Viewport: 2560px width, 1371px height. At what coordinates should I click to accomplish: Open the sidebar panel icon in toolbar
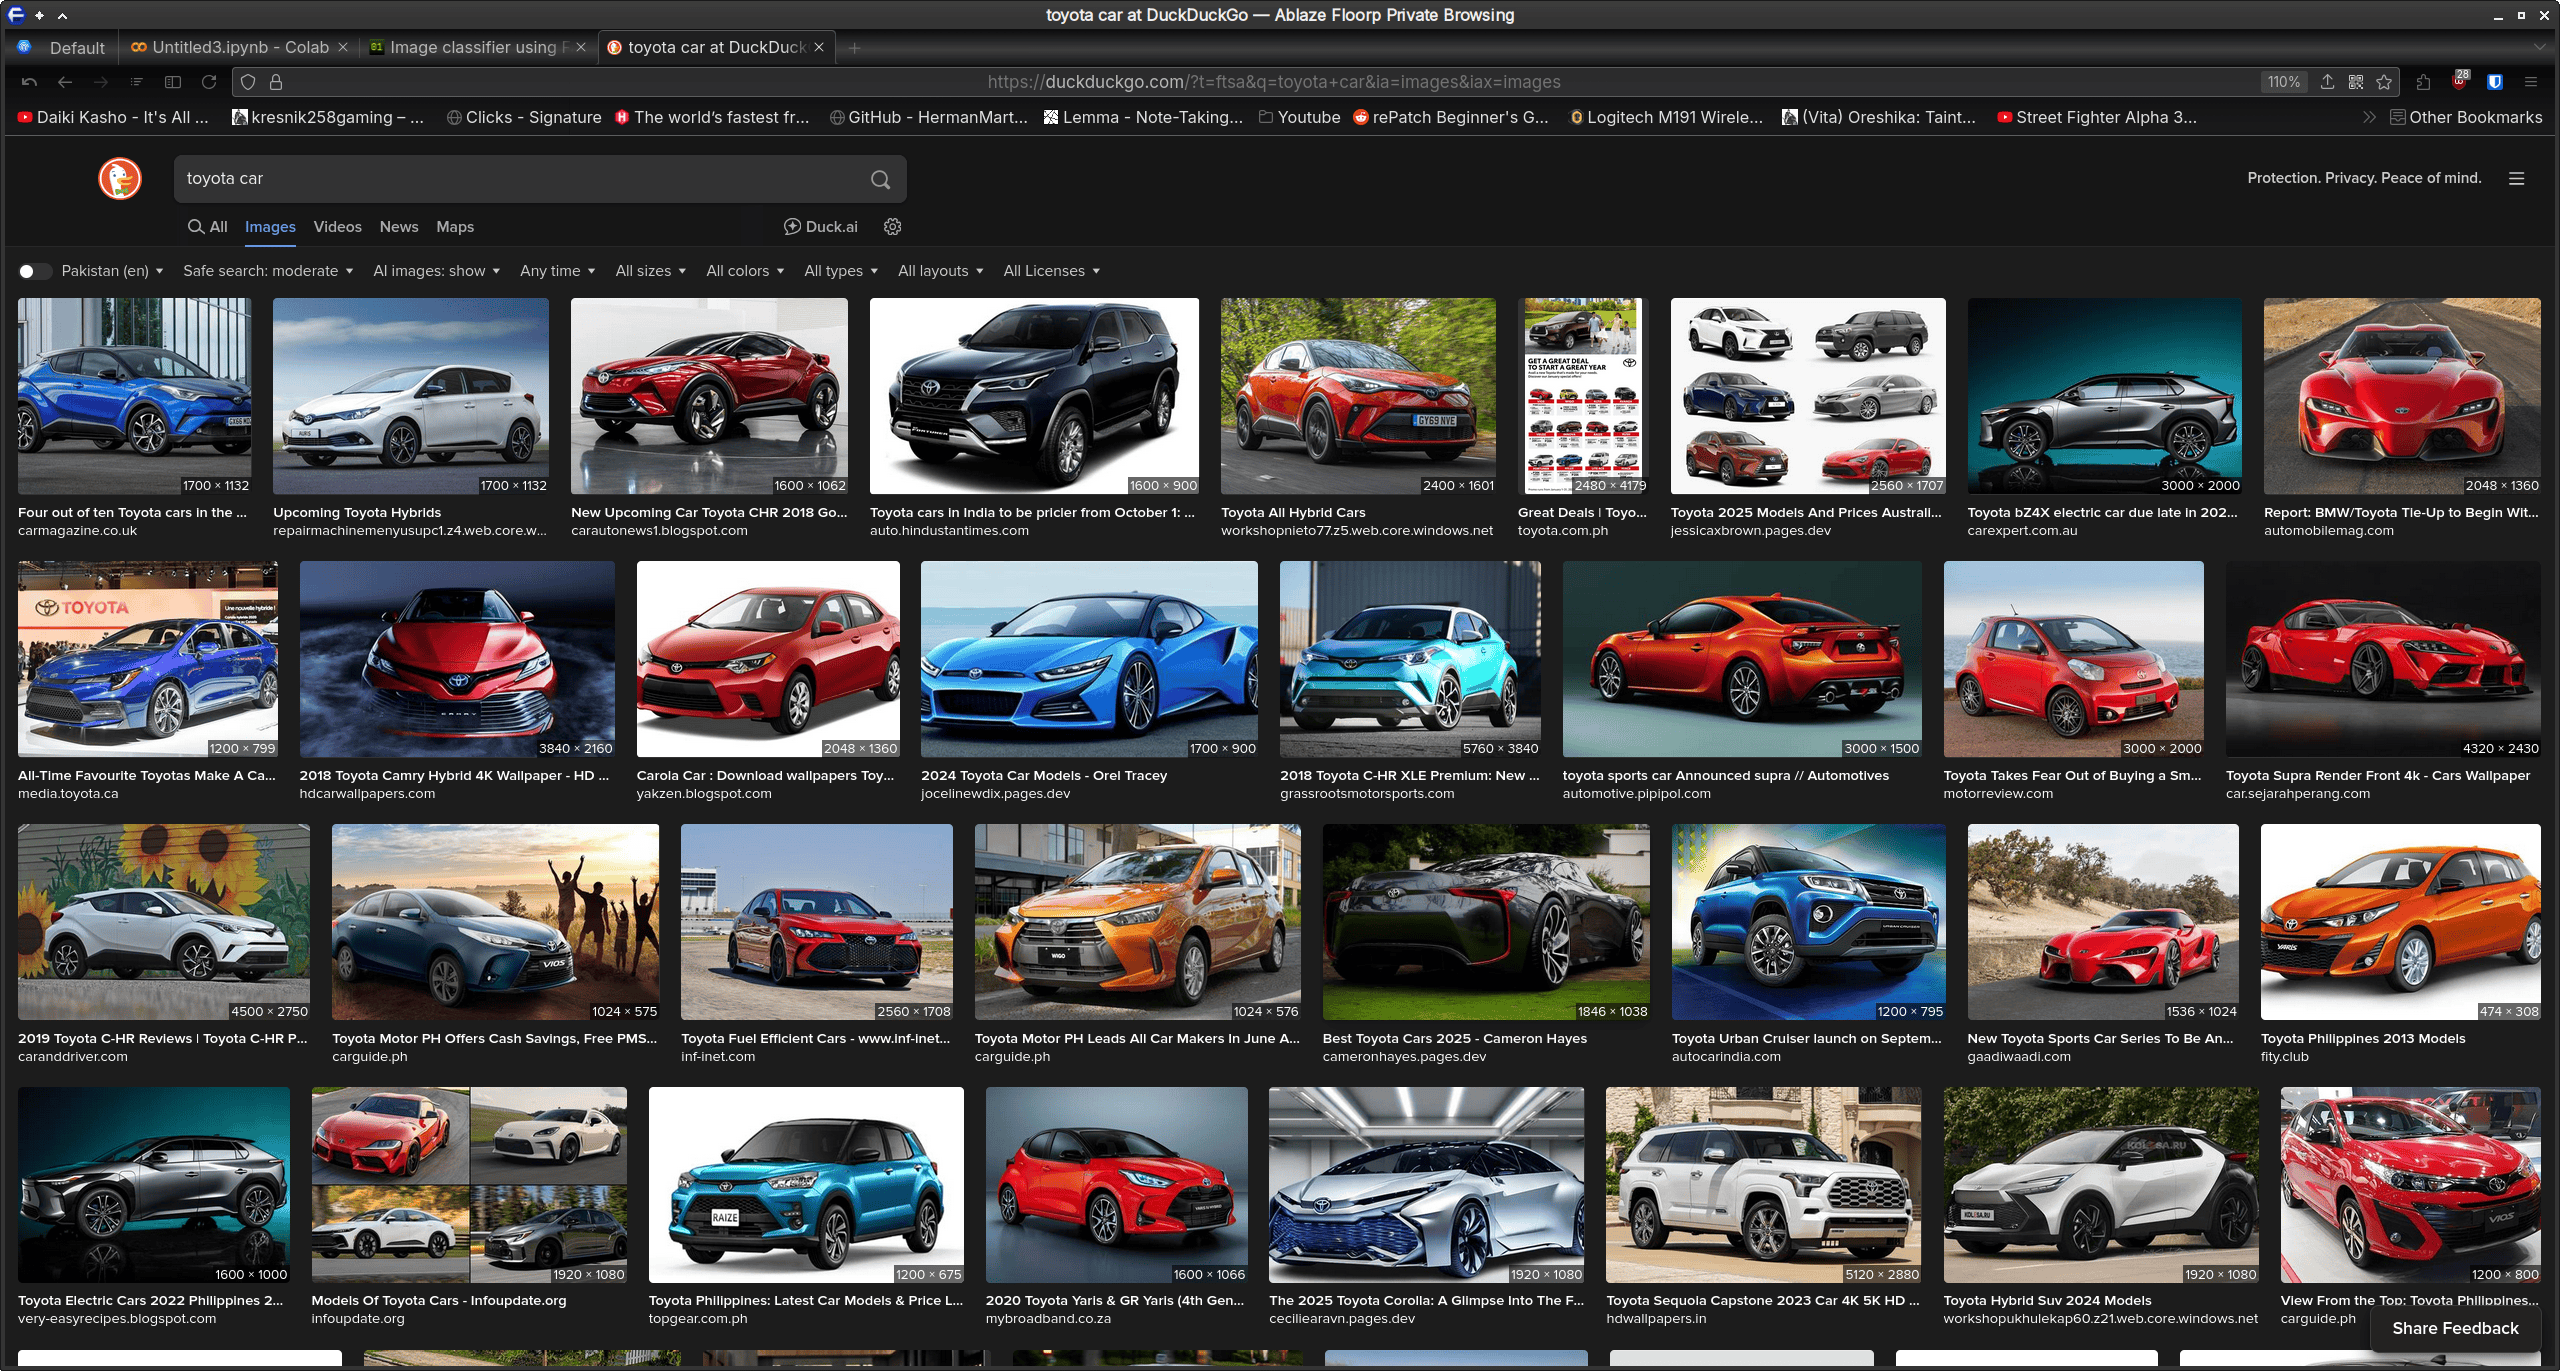pyautogui.click(x=173, y=82)
